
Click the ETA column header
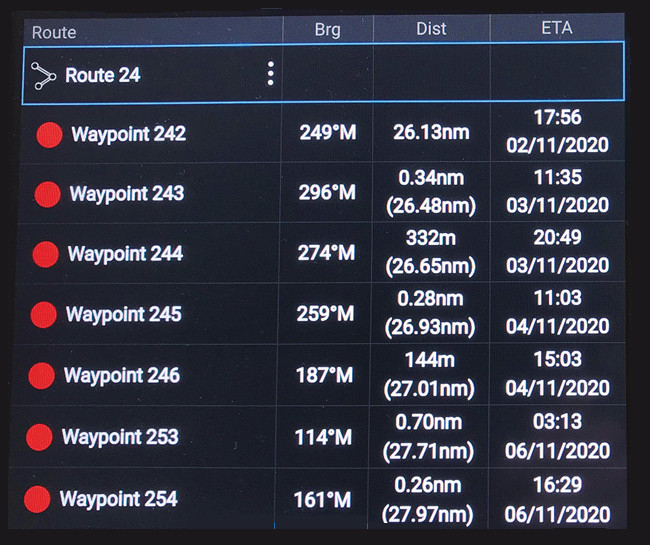557,28
